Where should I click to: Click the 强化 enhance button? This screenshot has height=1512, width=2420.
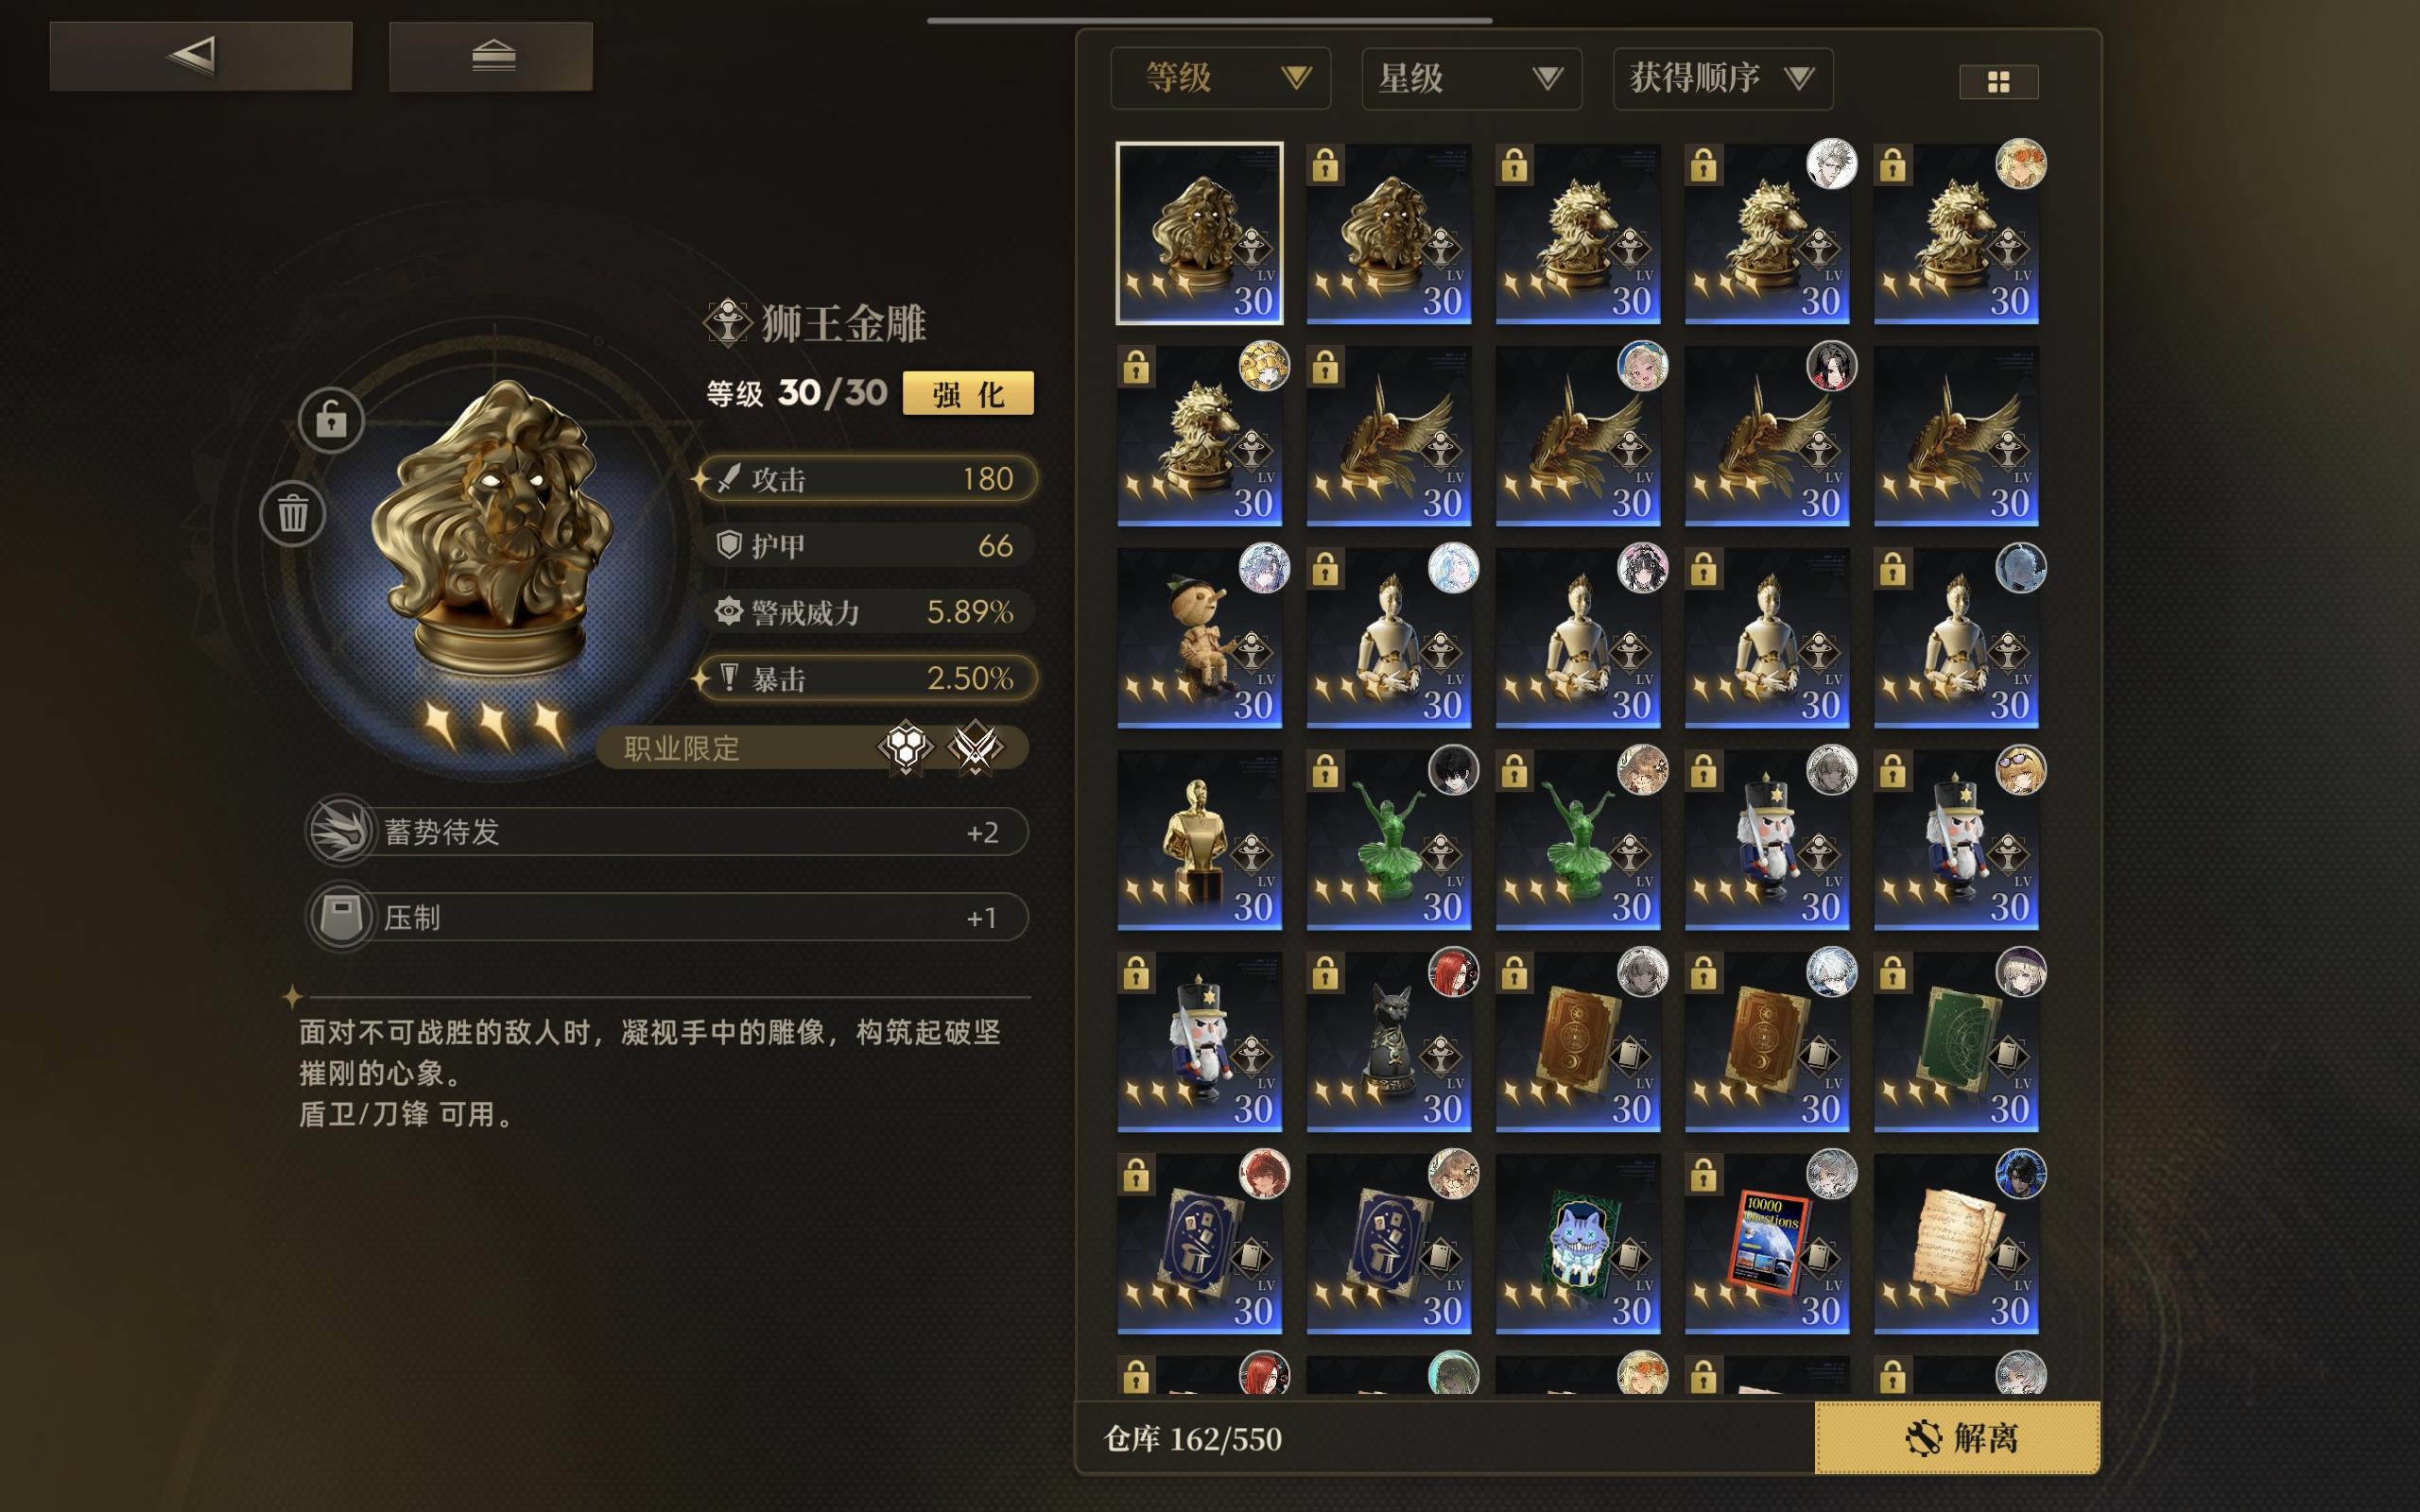point(968,393)
